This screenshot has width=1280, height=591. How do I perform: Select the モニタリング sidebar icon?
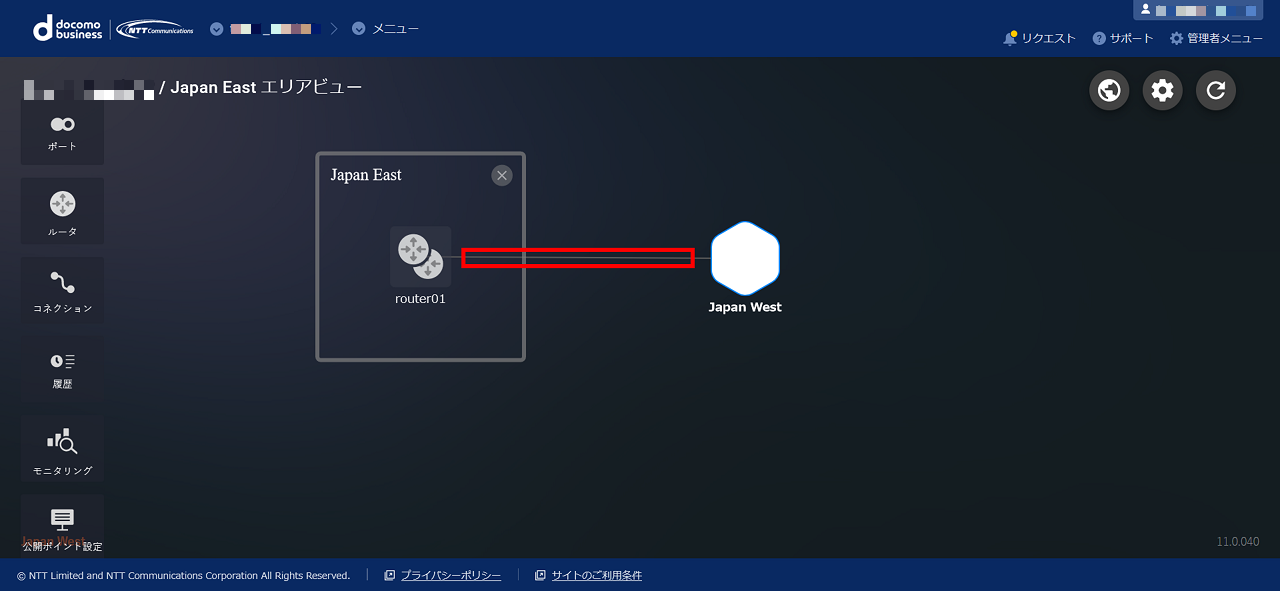[62, 447]
